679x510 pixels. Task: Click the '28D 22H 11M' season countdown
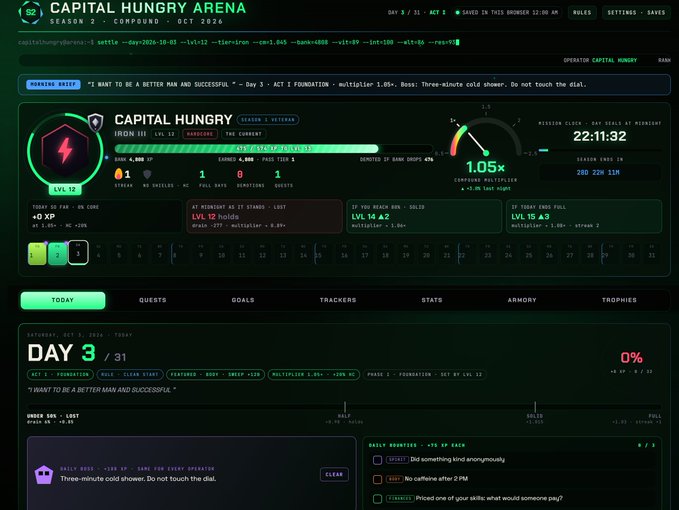click(x=598, y=172)
